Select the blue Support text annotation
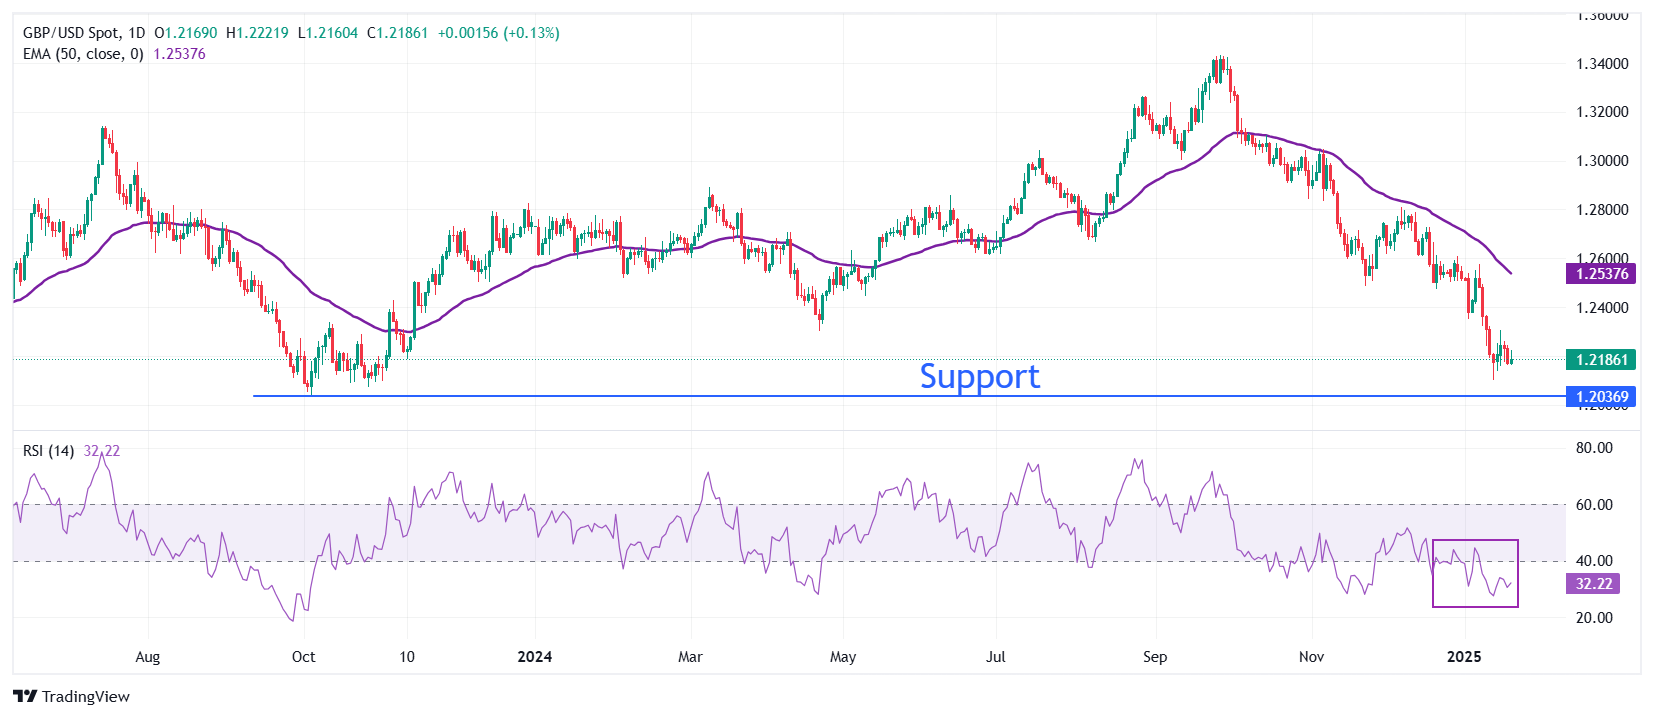 tap(979, 376)
